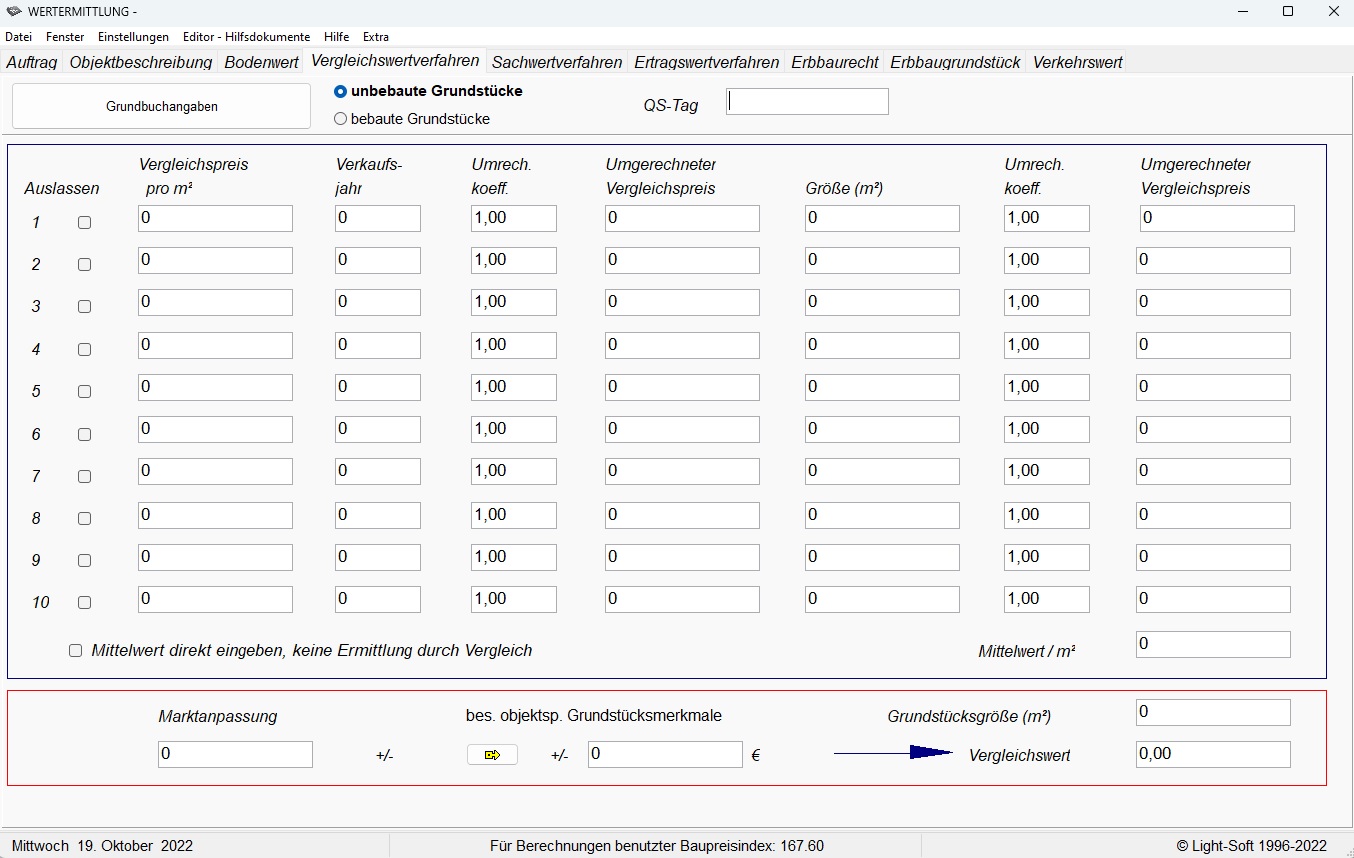Click the date Mittwoch 19. Oktober 2022
1354x858 pixels.
[102, 846]
